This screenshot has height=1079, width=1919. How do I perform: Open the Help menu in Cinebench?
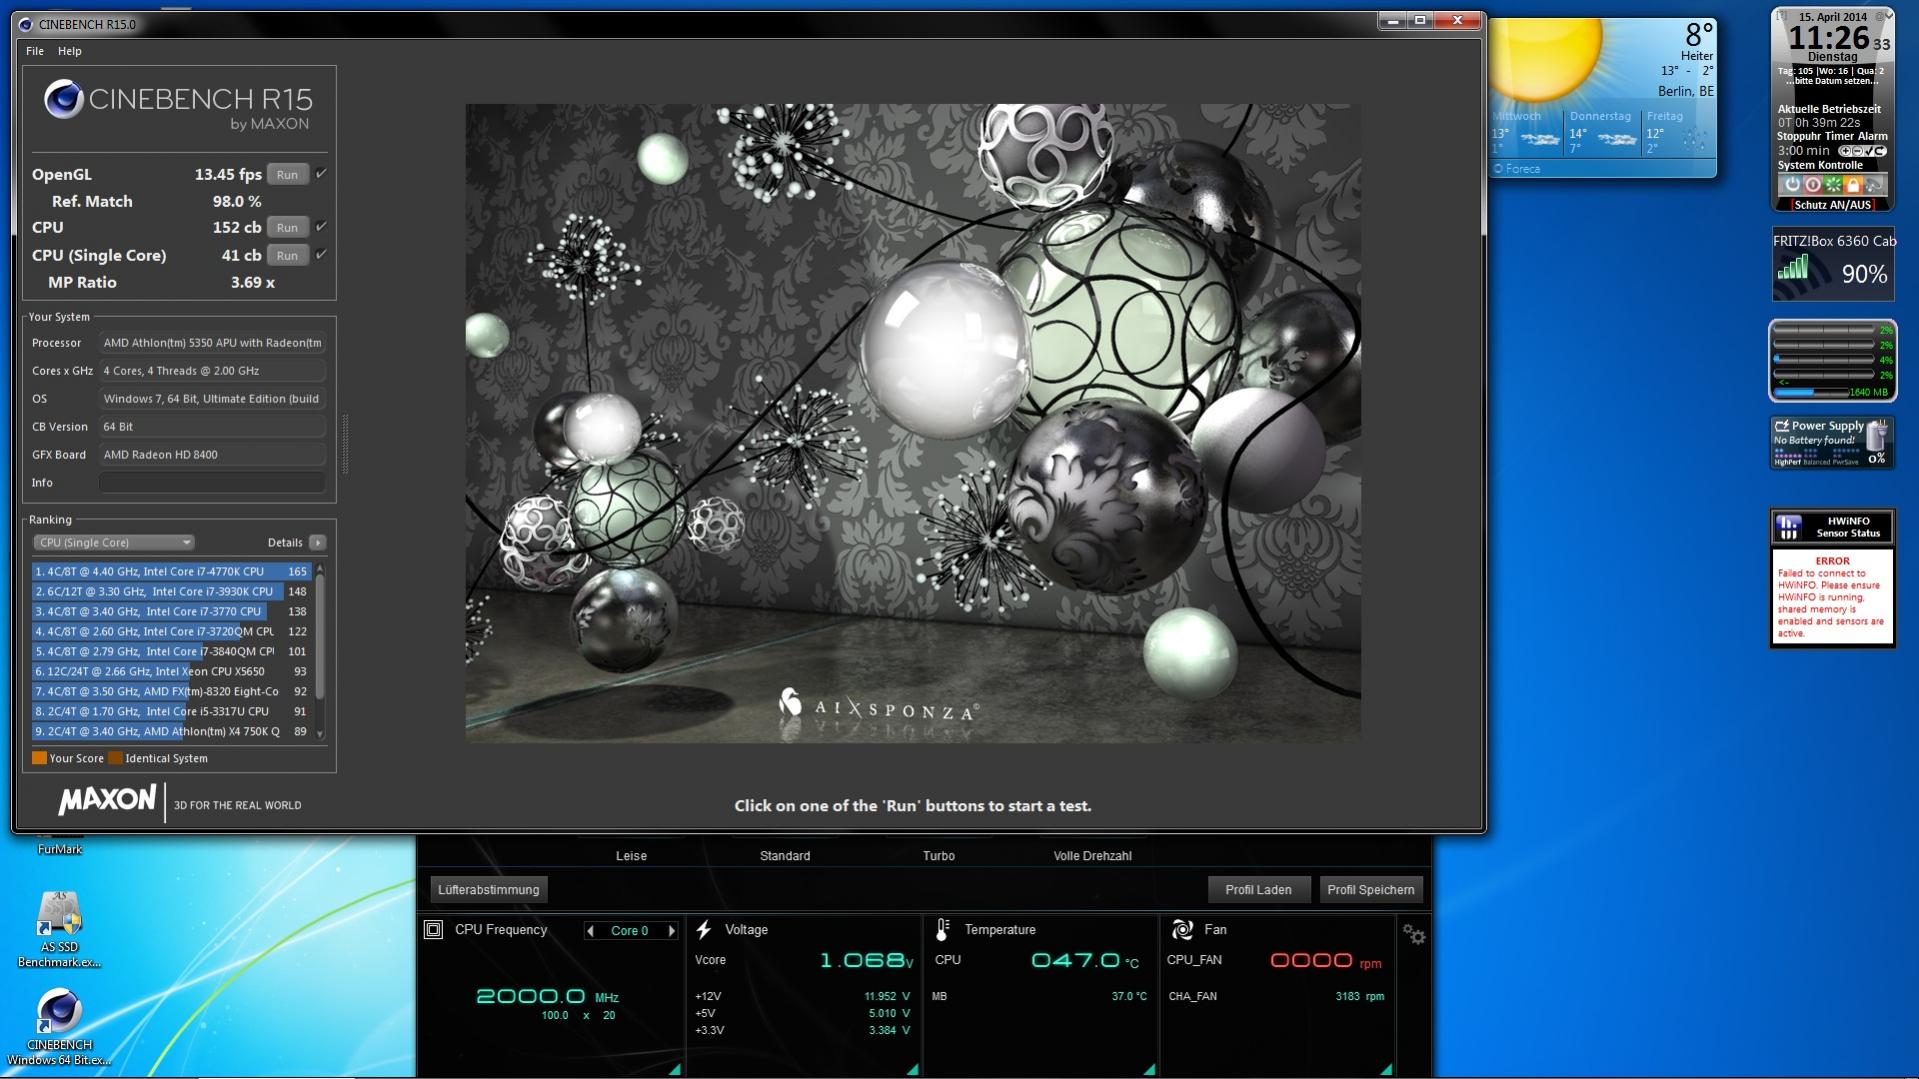[x=70, y=51]
